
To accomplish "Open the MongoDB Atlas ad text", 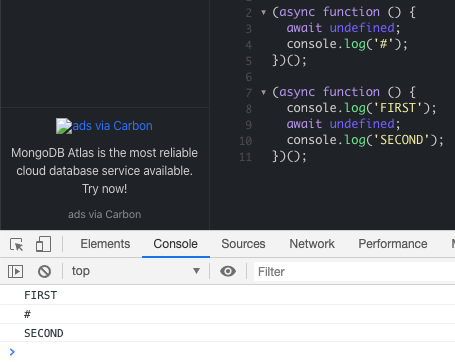I will point(104,171).
